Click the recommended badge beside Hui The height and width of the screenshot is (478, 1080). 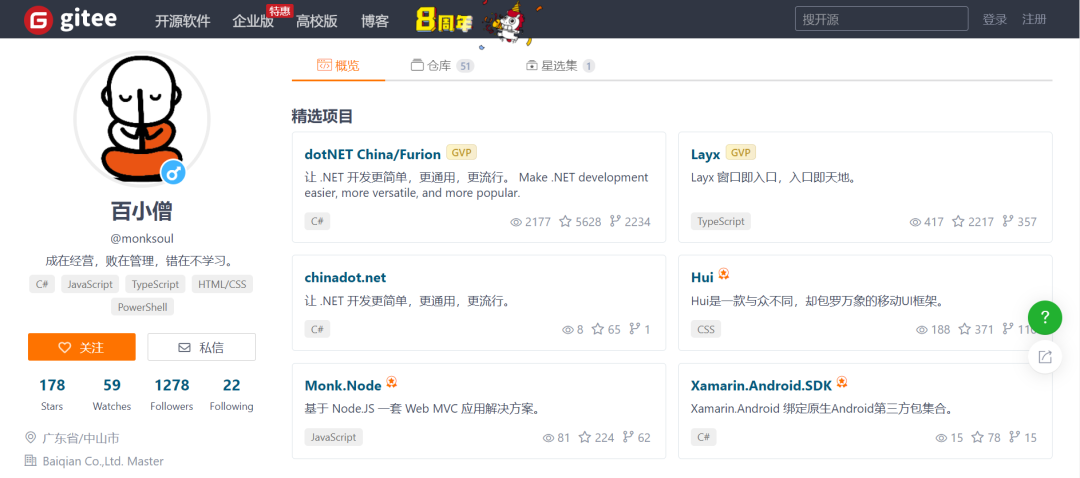(724, 274)
